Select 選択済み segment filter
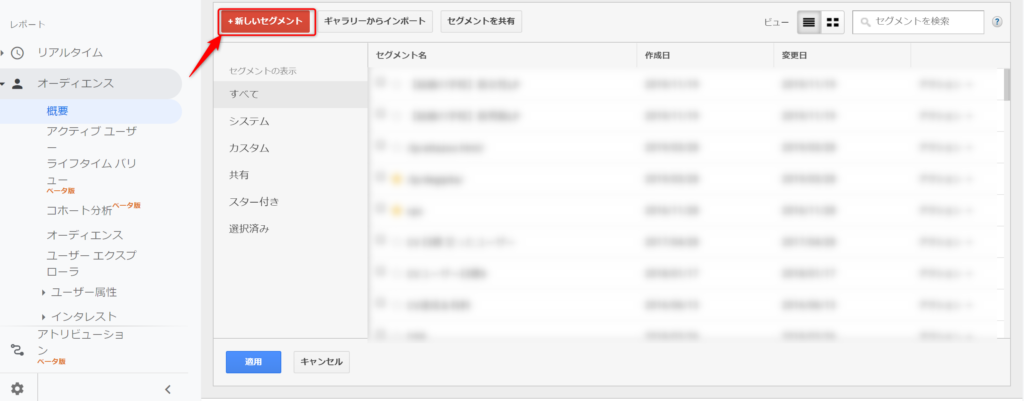1024x401 pixels. click(291, 229)
